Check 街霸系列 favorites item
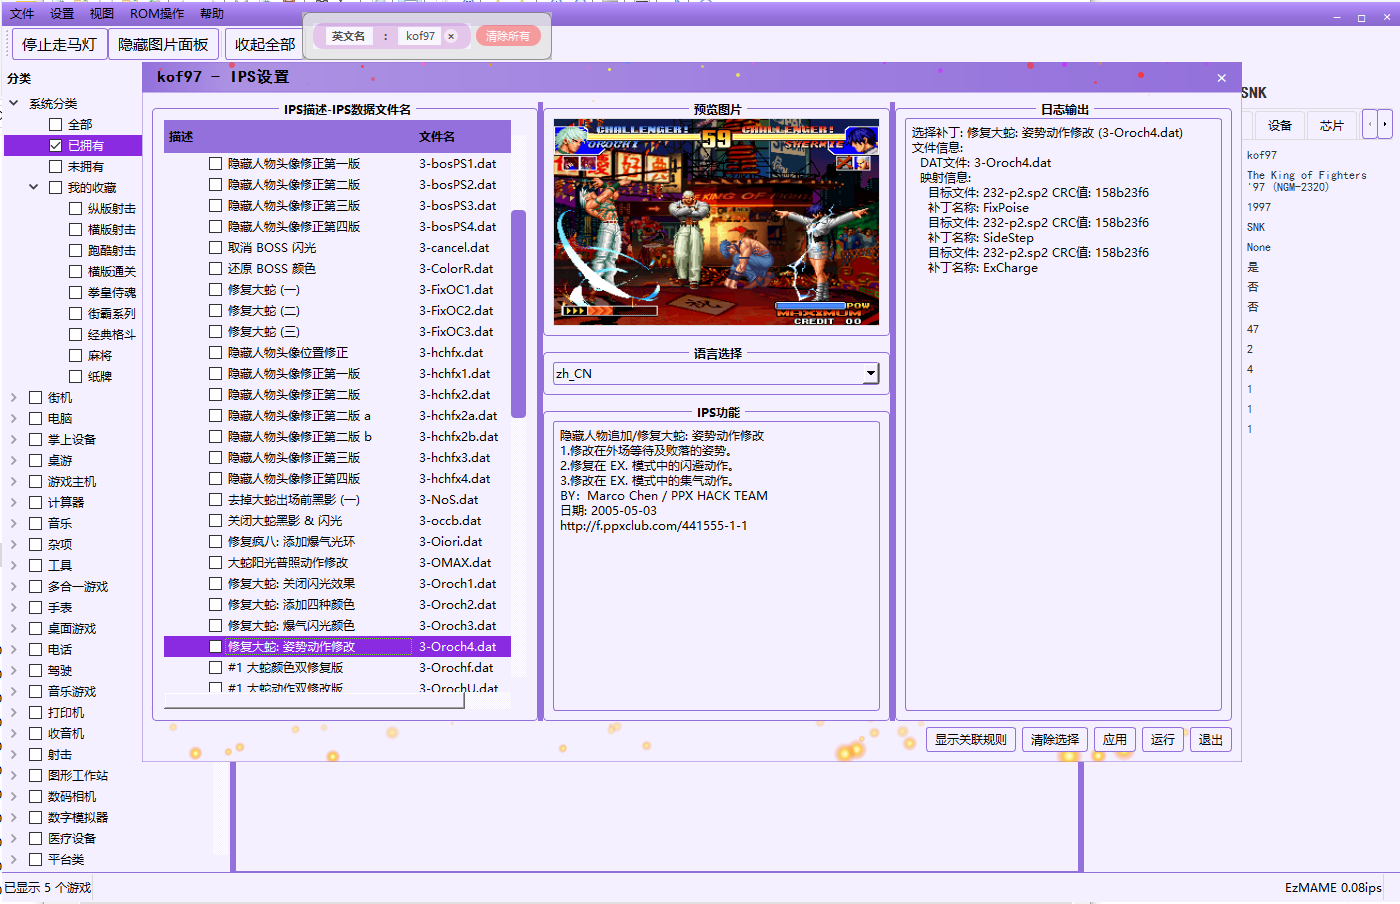Screen dimensions: 1400x904 tap(76, 313)
